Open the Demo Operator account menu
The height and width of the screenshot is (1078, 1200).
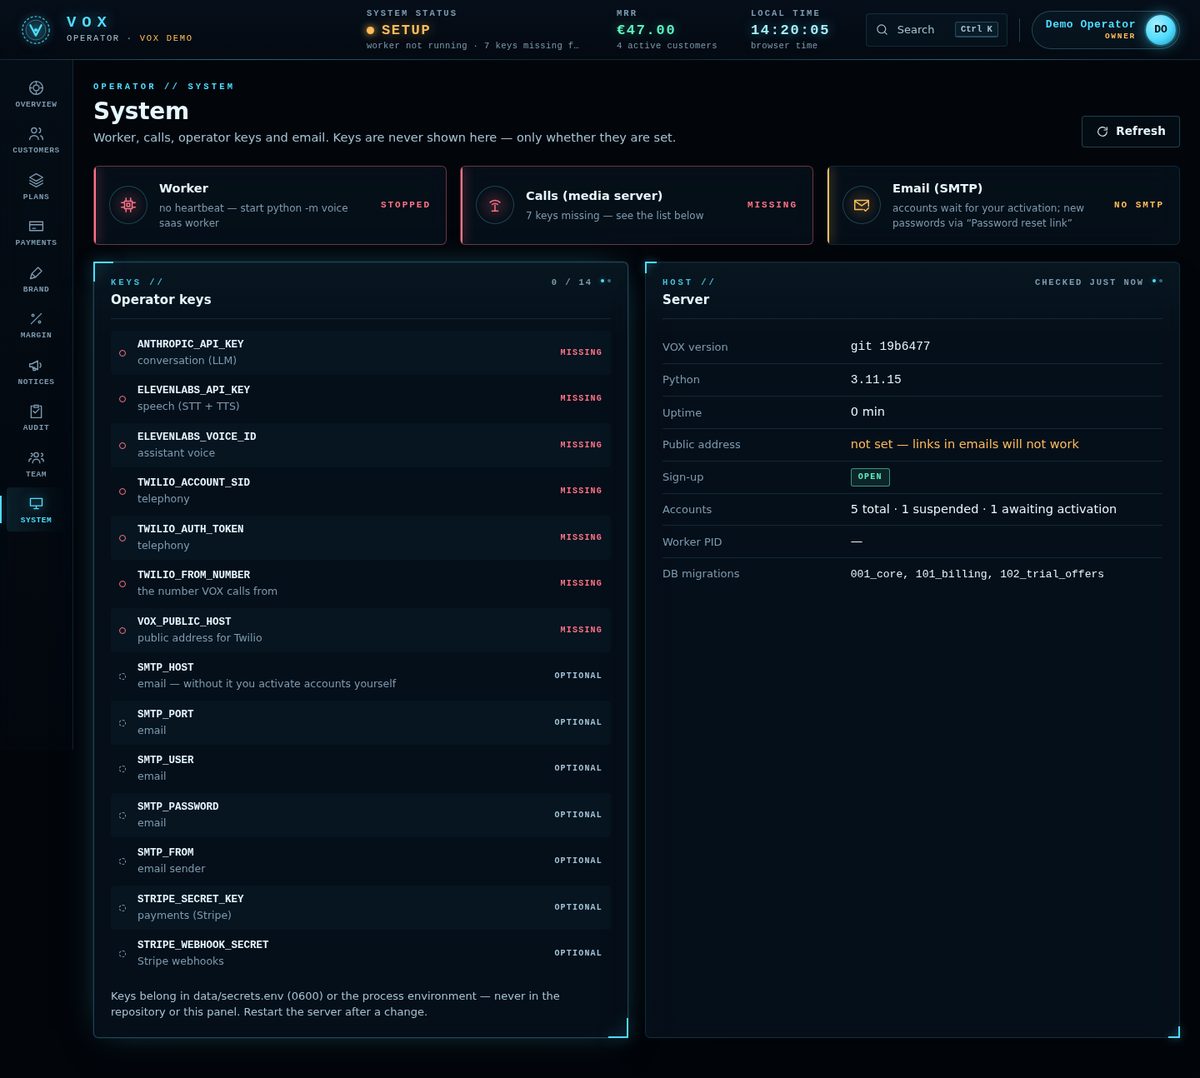(1106, 30)
